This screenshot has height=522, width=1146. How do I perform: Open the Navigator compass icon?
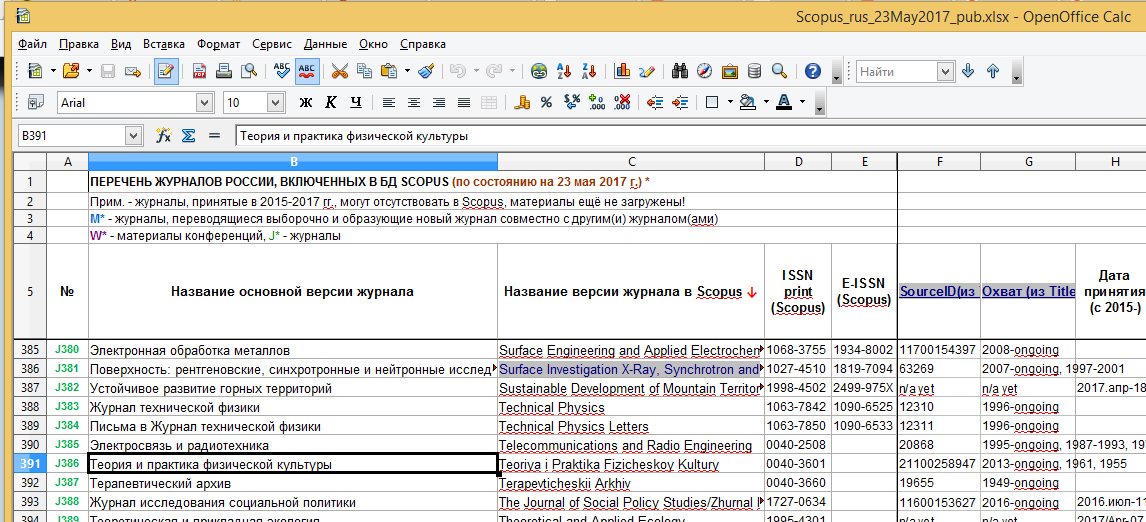(x=705, y=71)
